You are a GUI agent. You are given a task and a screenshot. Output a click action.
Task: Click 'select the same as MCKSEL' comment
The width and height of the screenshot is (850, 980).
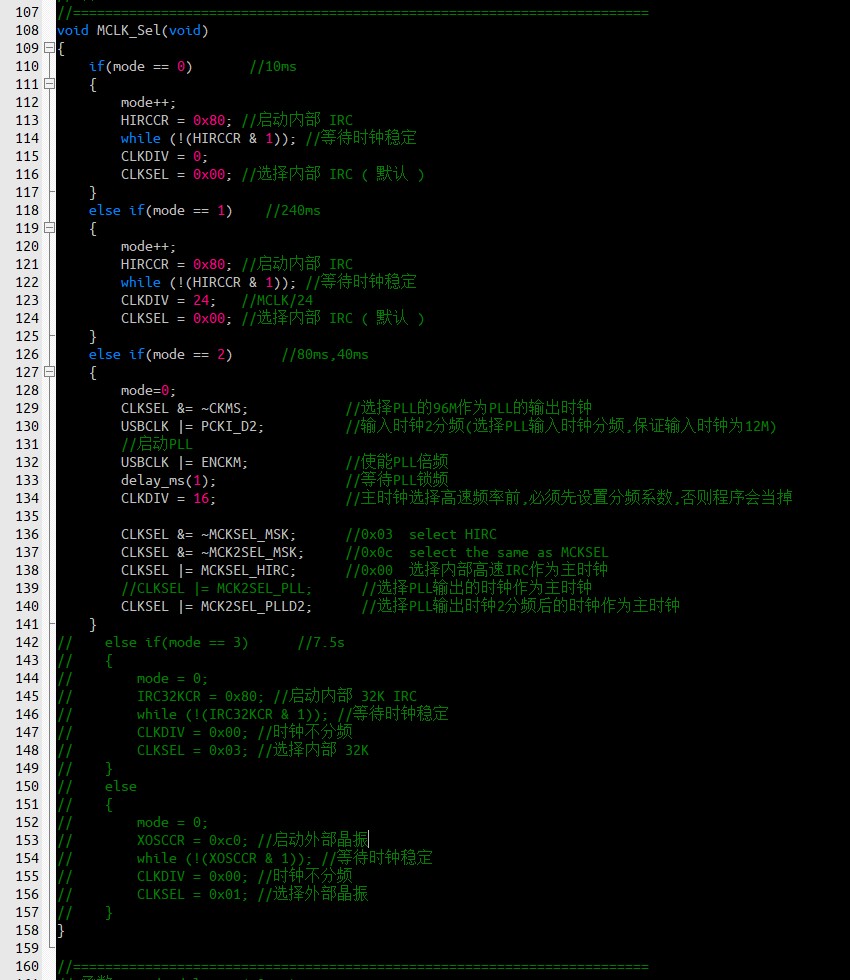coord(509,552)
